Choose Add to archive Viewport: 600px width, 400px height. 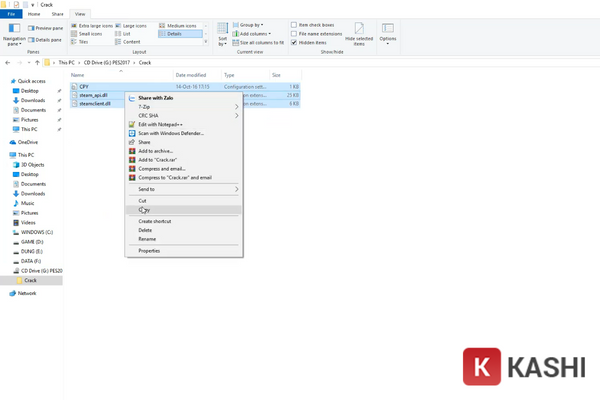coord(184,151)
